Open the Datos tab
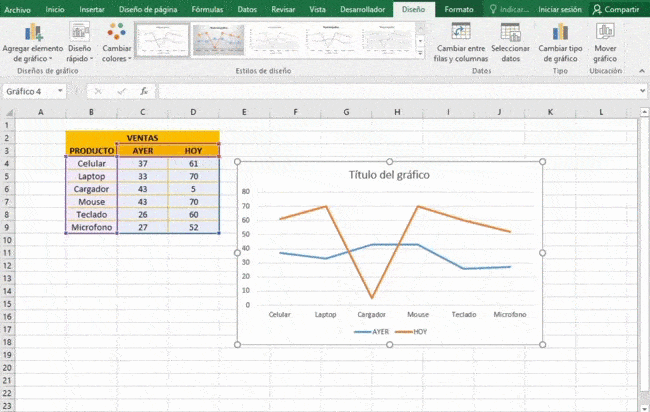650x412 pixels. (x=247, y=9)
